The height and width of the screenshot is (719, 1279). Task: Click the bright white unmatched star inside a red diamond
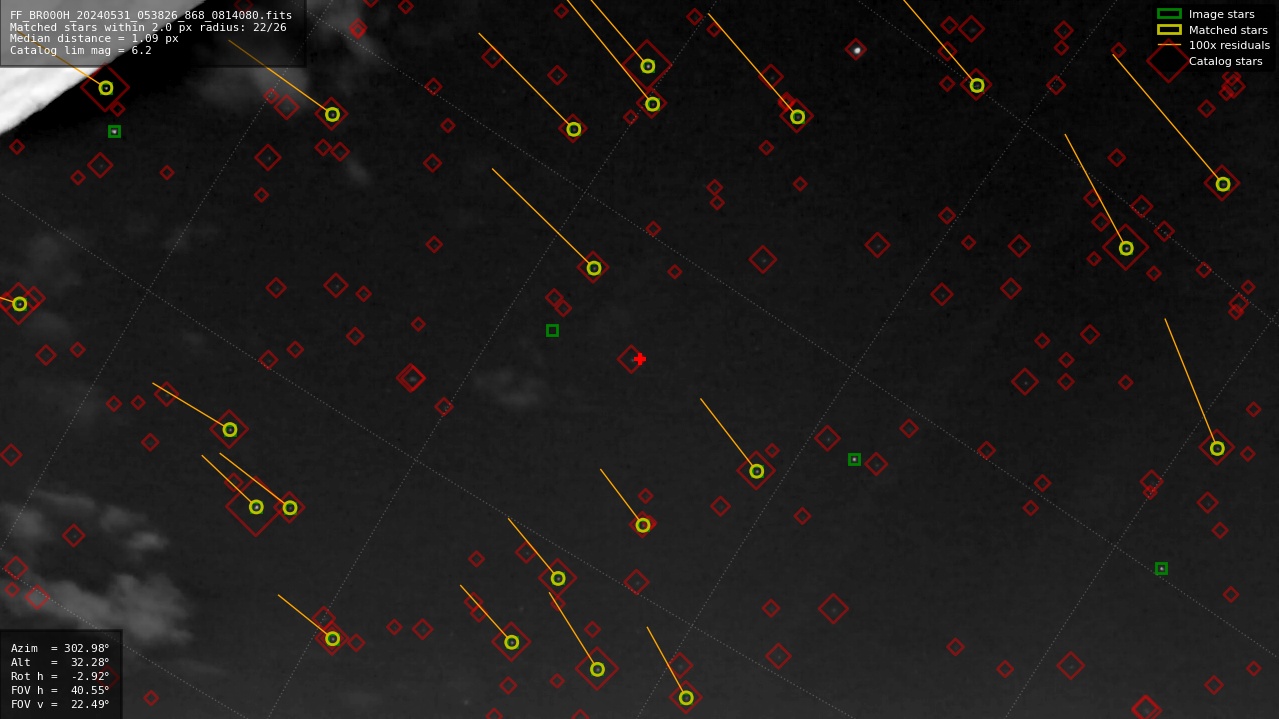[856, 50]
